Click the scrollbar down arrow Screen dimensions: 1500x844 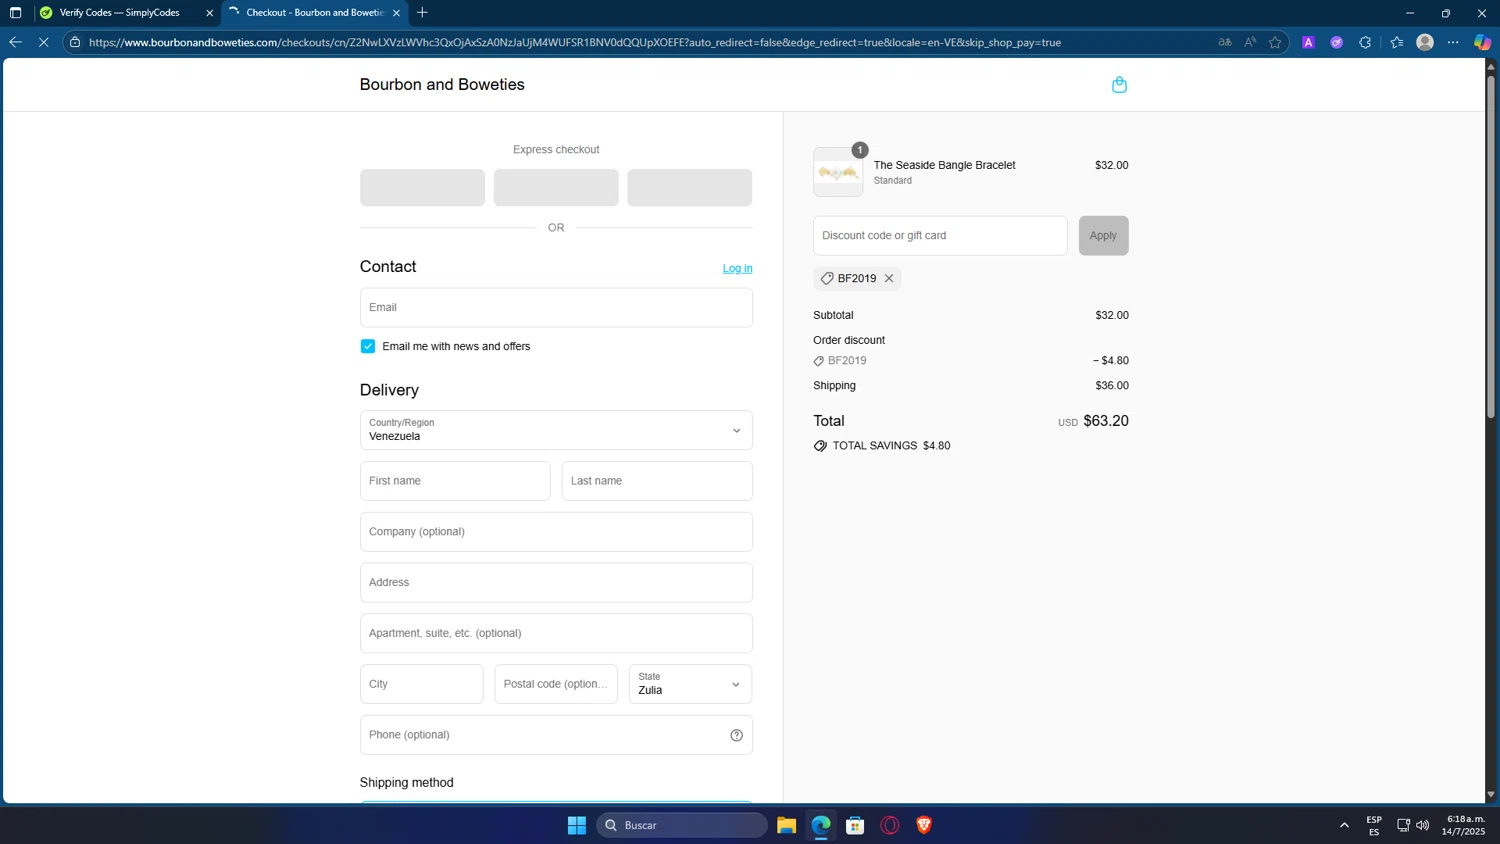click(x=1490, y=795)
